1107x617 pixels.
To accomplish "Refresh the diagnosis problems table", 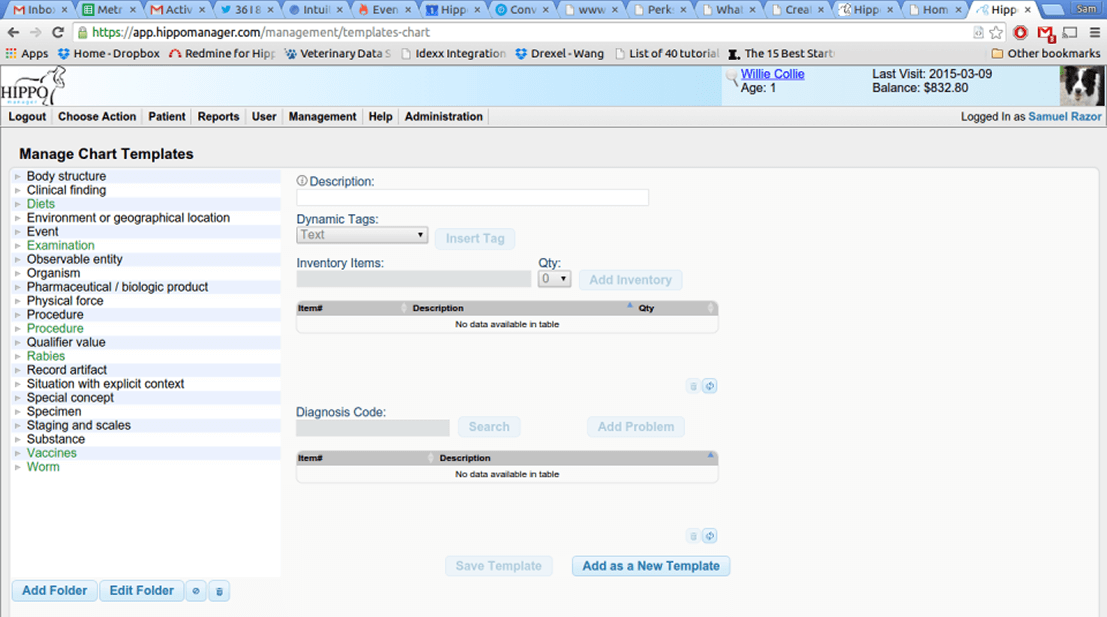I will [710, 536].
